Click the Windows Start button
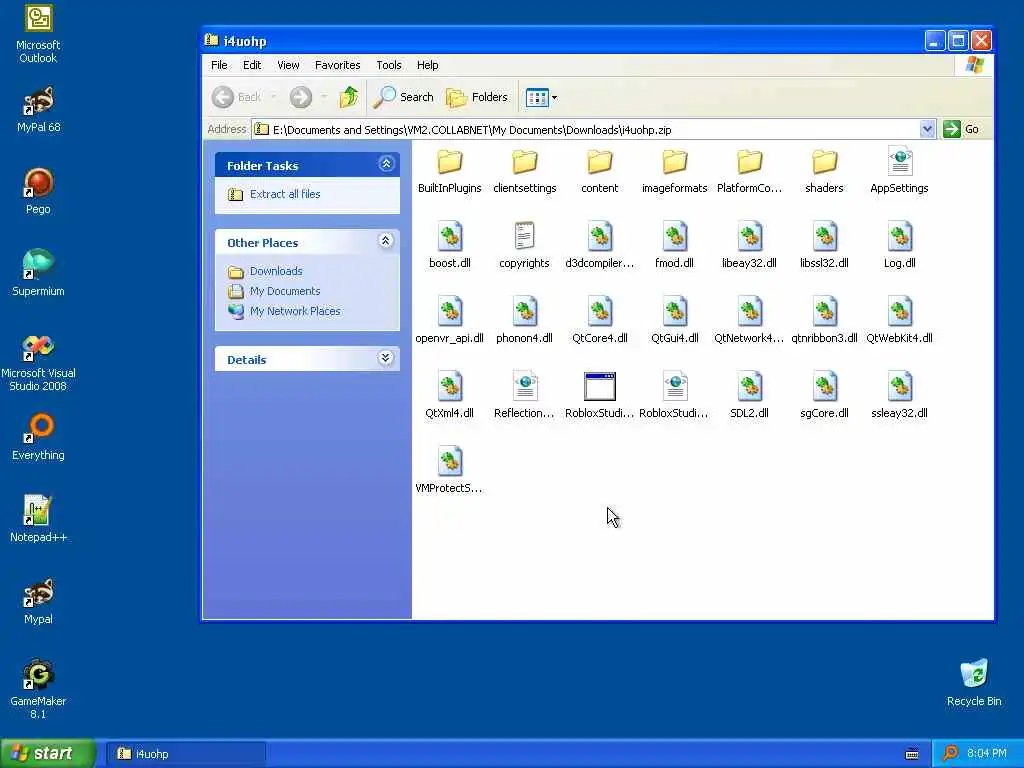 point(47,754)
